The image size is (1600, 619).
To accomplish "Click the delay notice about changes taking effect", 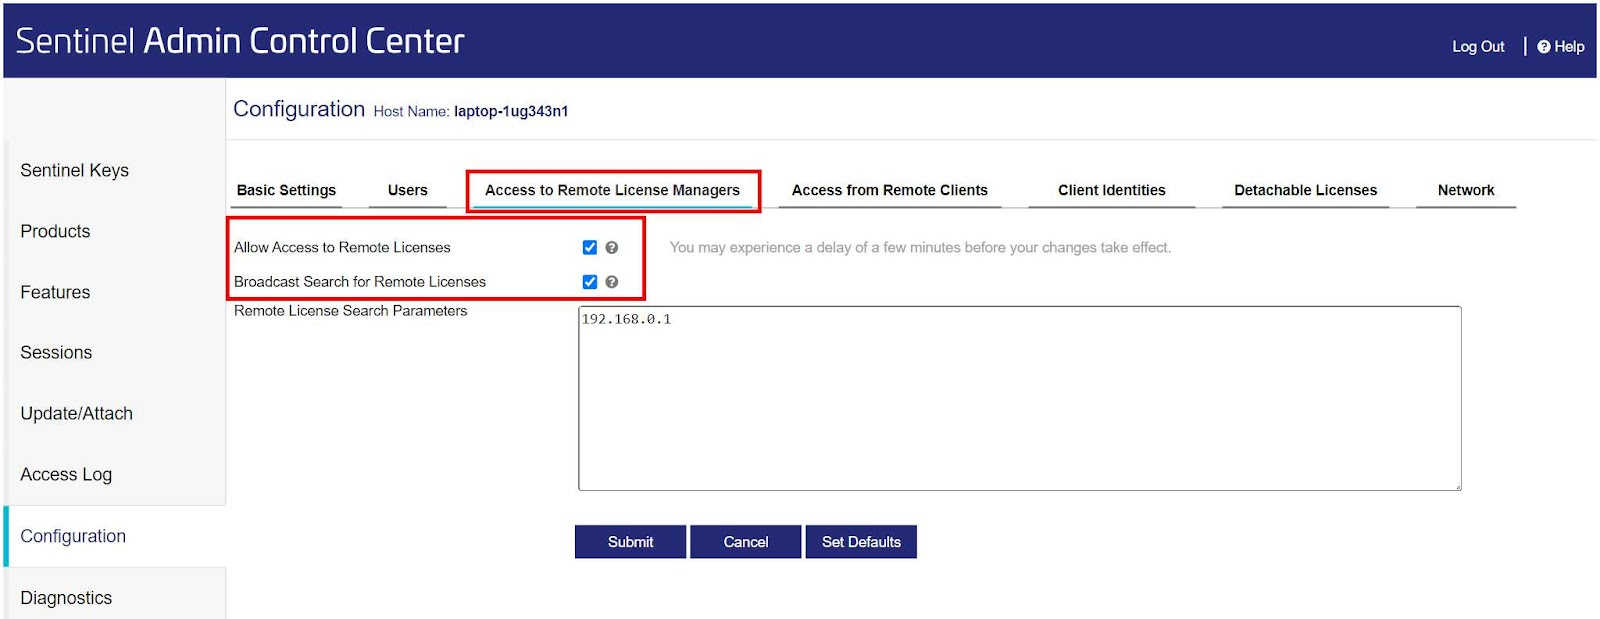I will [920, 247].
